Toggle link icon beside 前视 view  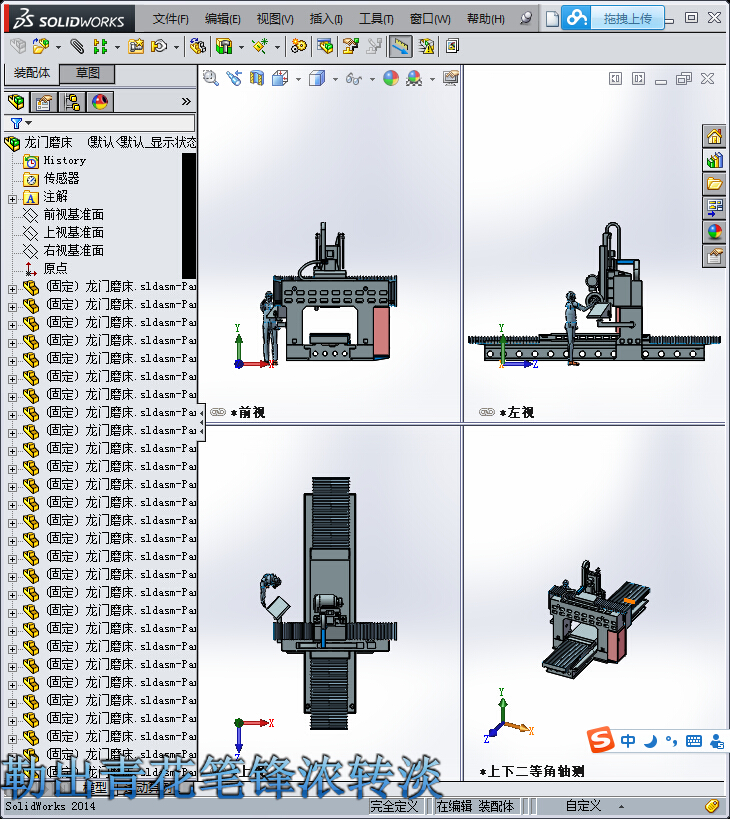(218, 412)
